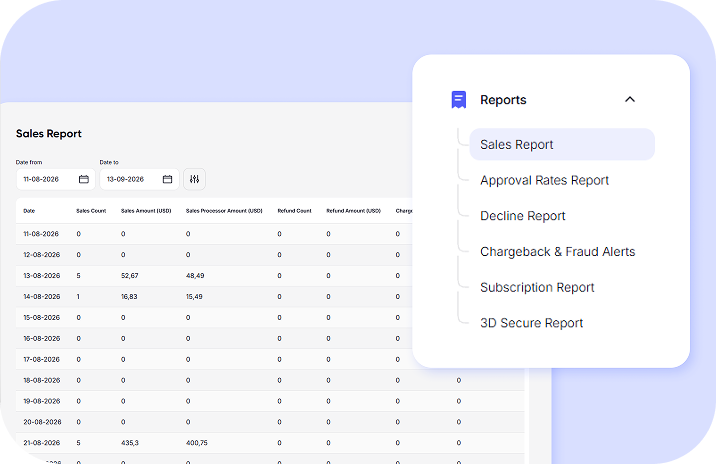The width and height of the screenshot is (716, 464).
Task: Select the 16-08-2026 date cell
Action: (x=42, y=338)
